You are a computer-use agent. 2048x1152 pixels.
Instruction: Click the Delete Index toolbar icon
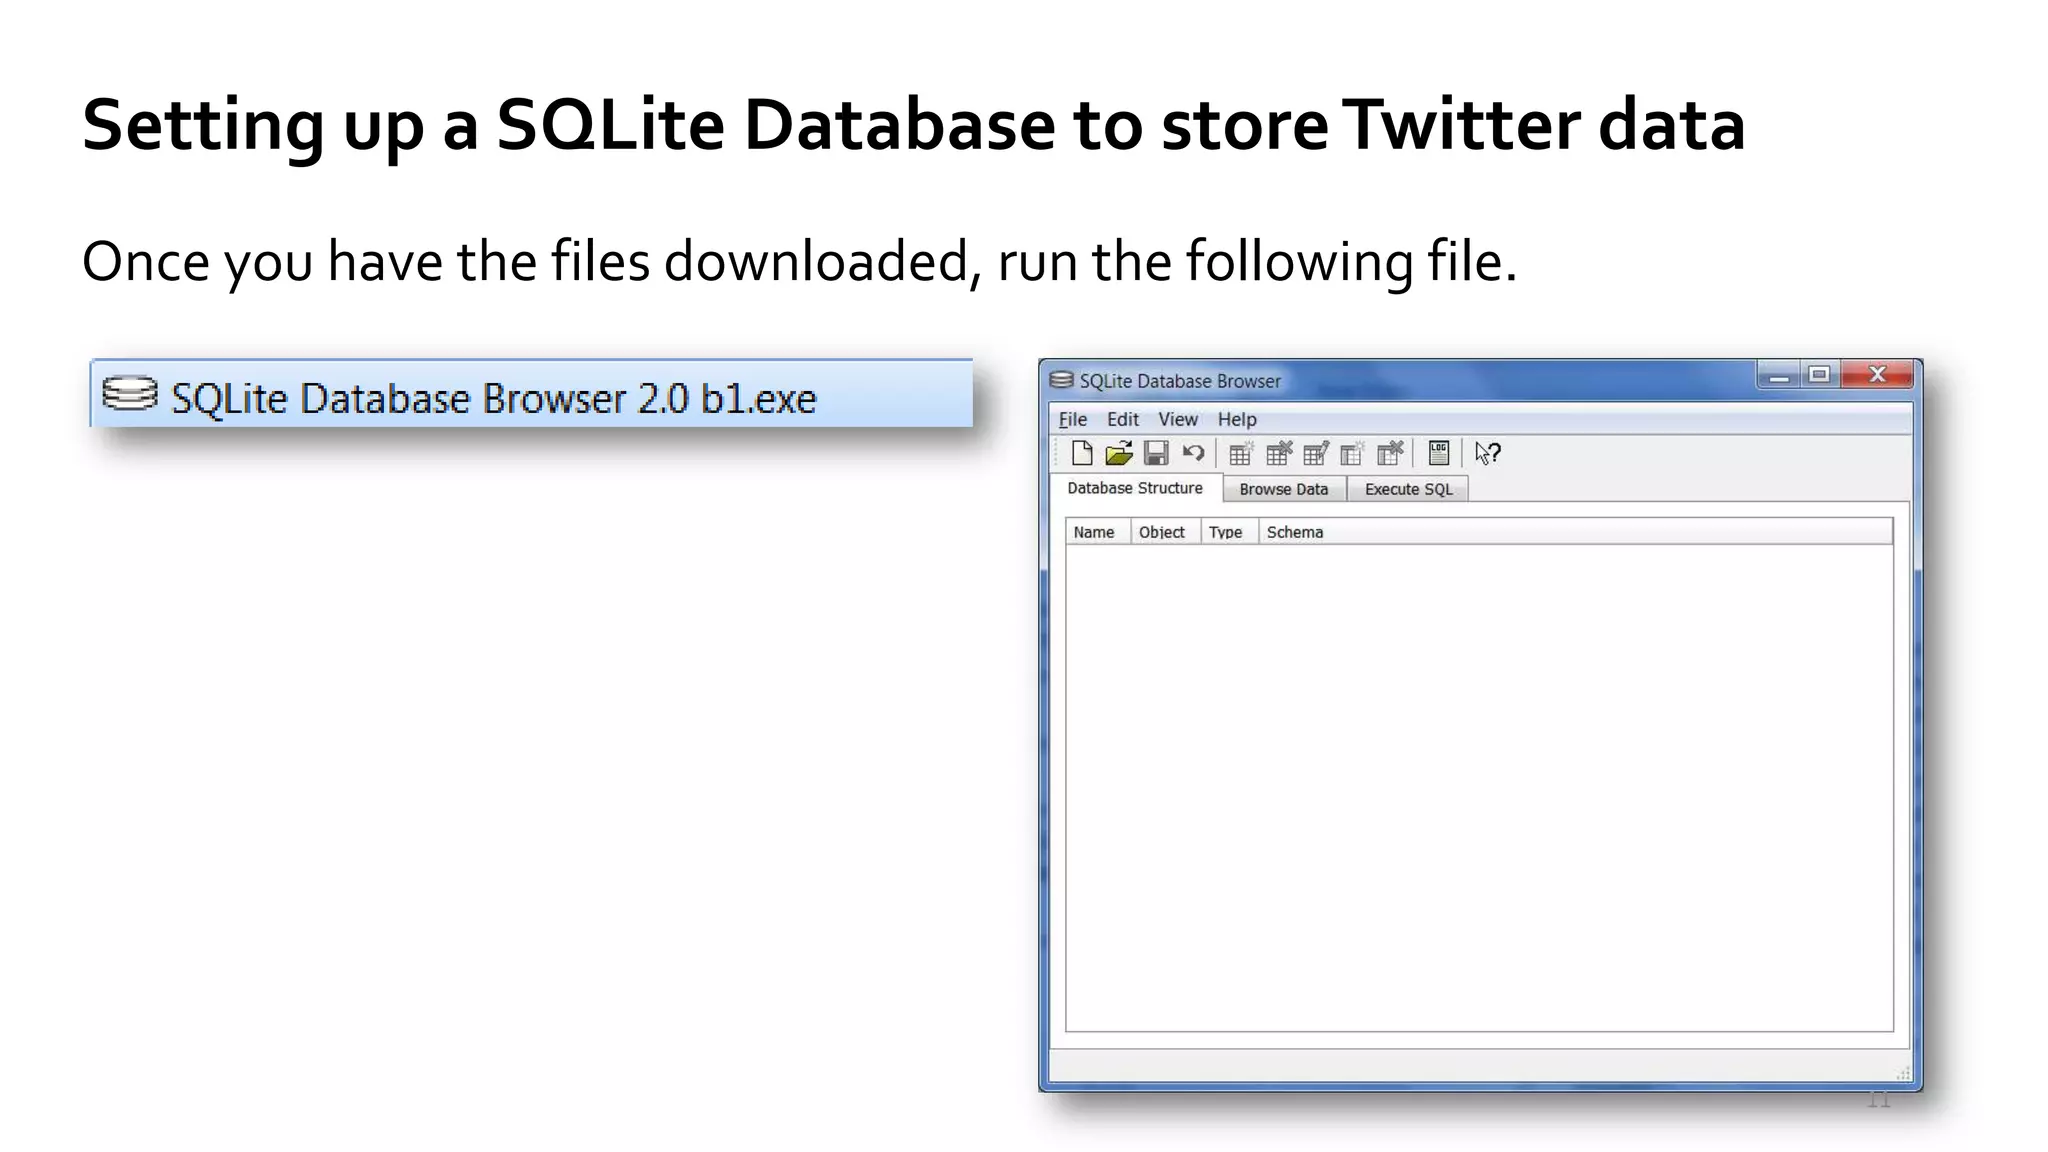click(x=1390, y=454)
